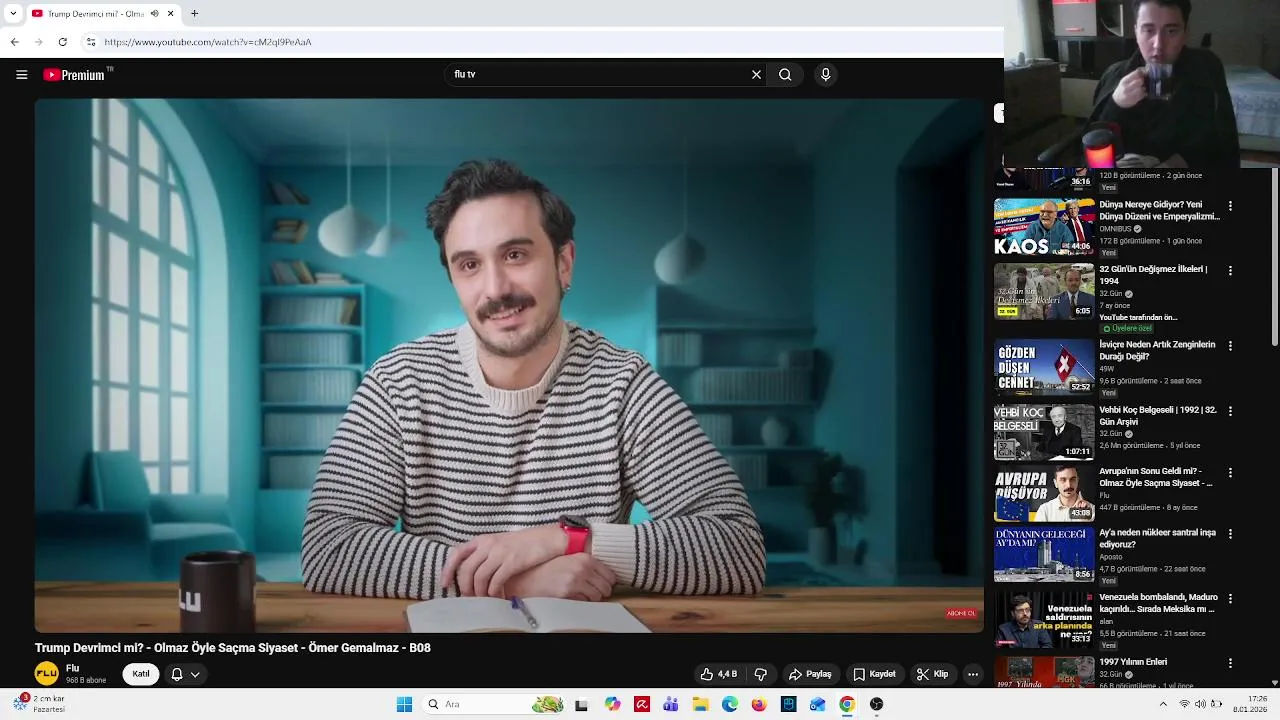Open OMNIBUS channel name
This screenshot has height=720, width=1280.
pos(1115,229)
